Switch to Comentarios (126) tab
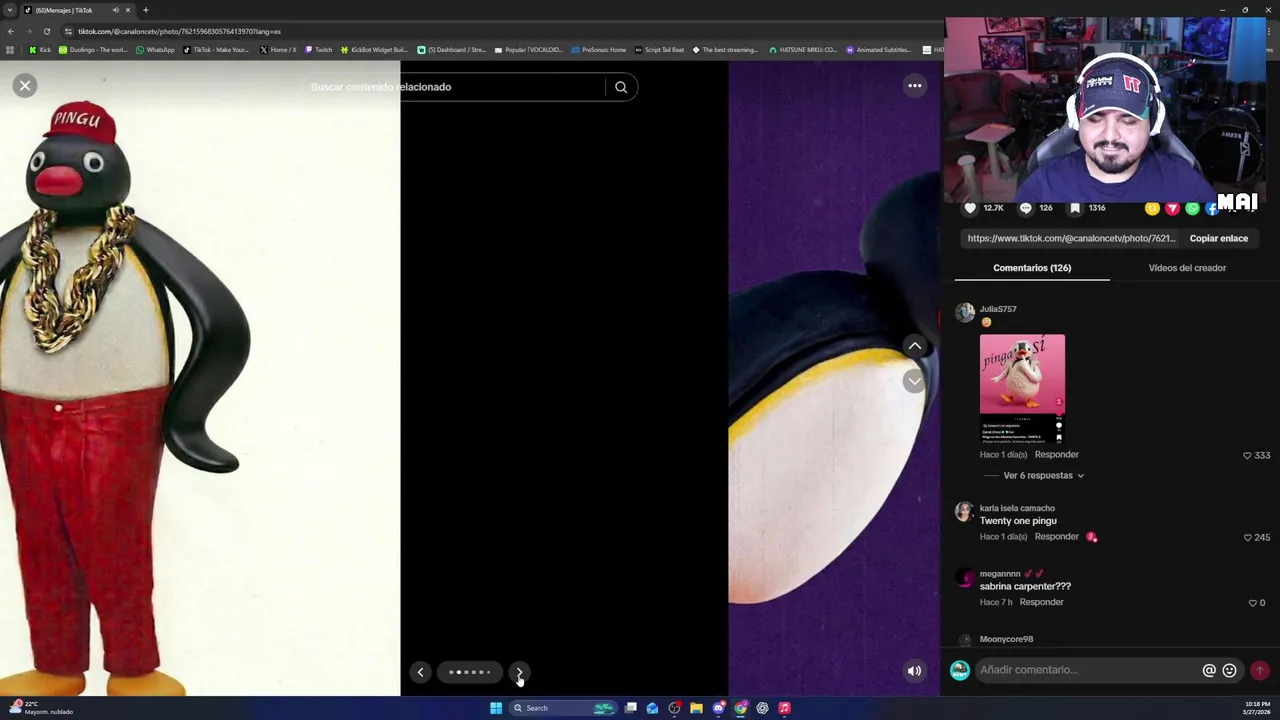 pyautogui.click(x=1032, y=268)
